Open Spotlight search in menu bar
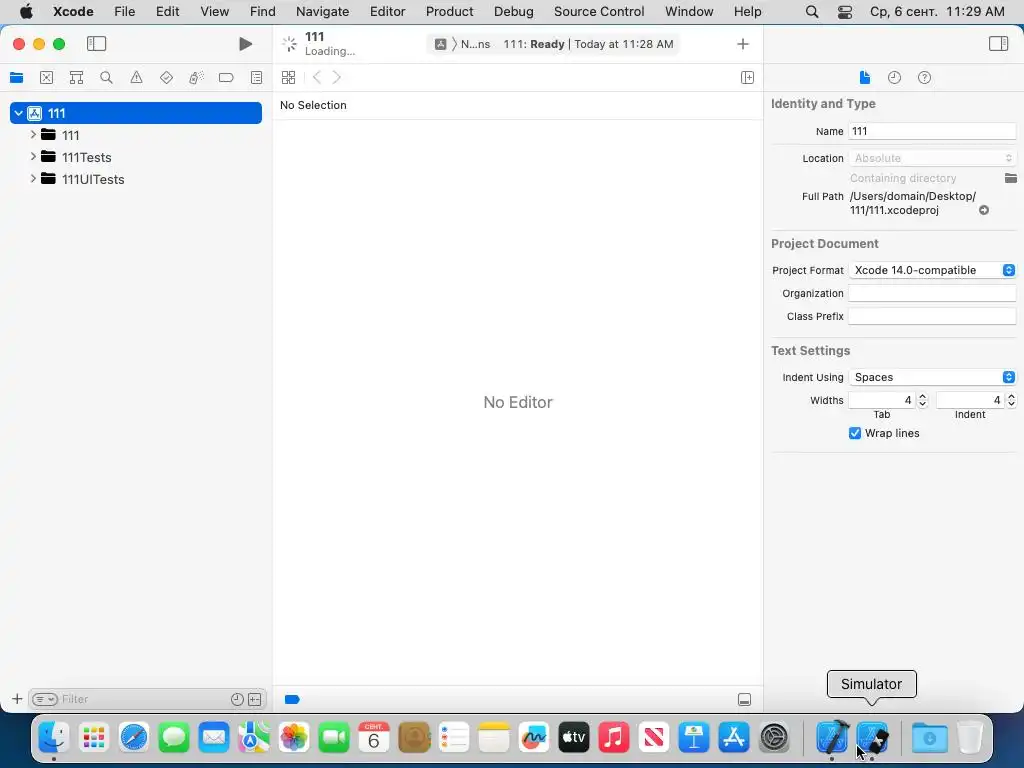Viewport: 1024px width, 768px height. [812, 11]
